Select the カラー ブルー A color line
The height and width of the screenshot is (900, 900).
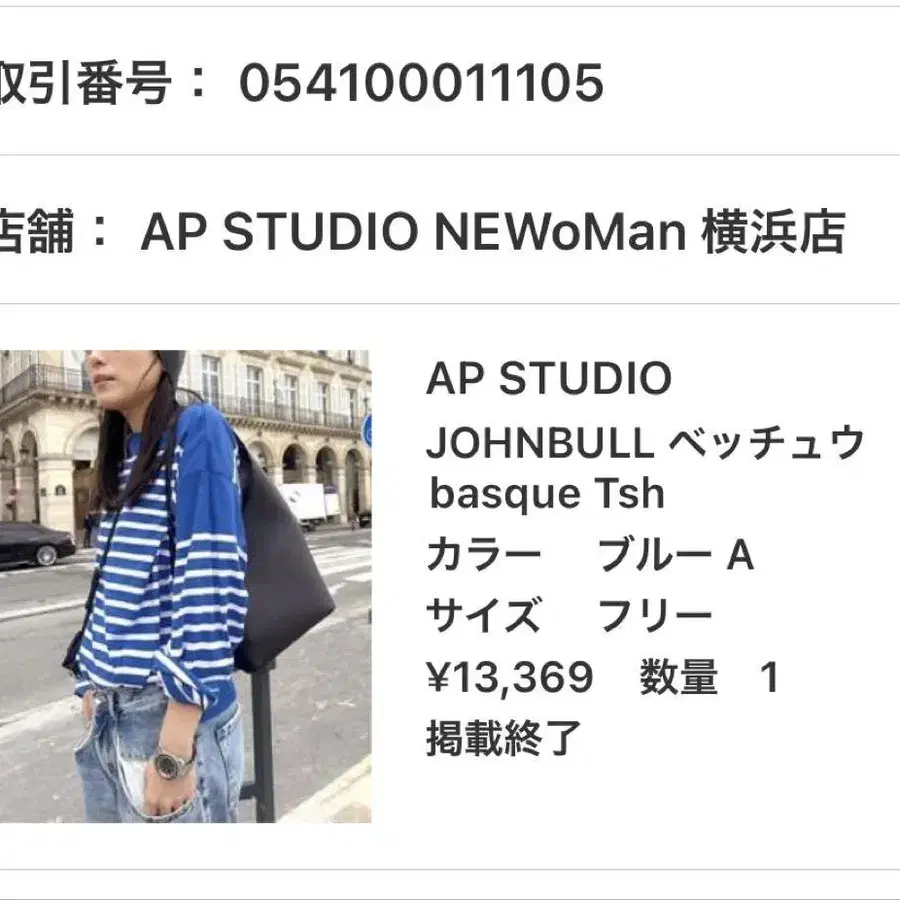point(590,555)
